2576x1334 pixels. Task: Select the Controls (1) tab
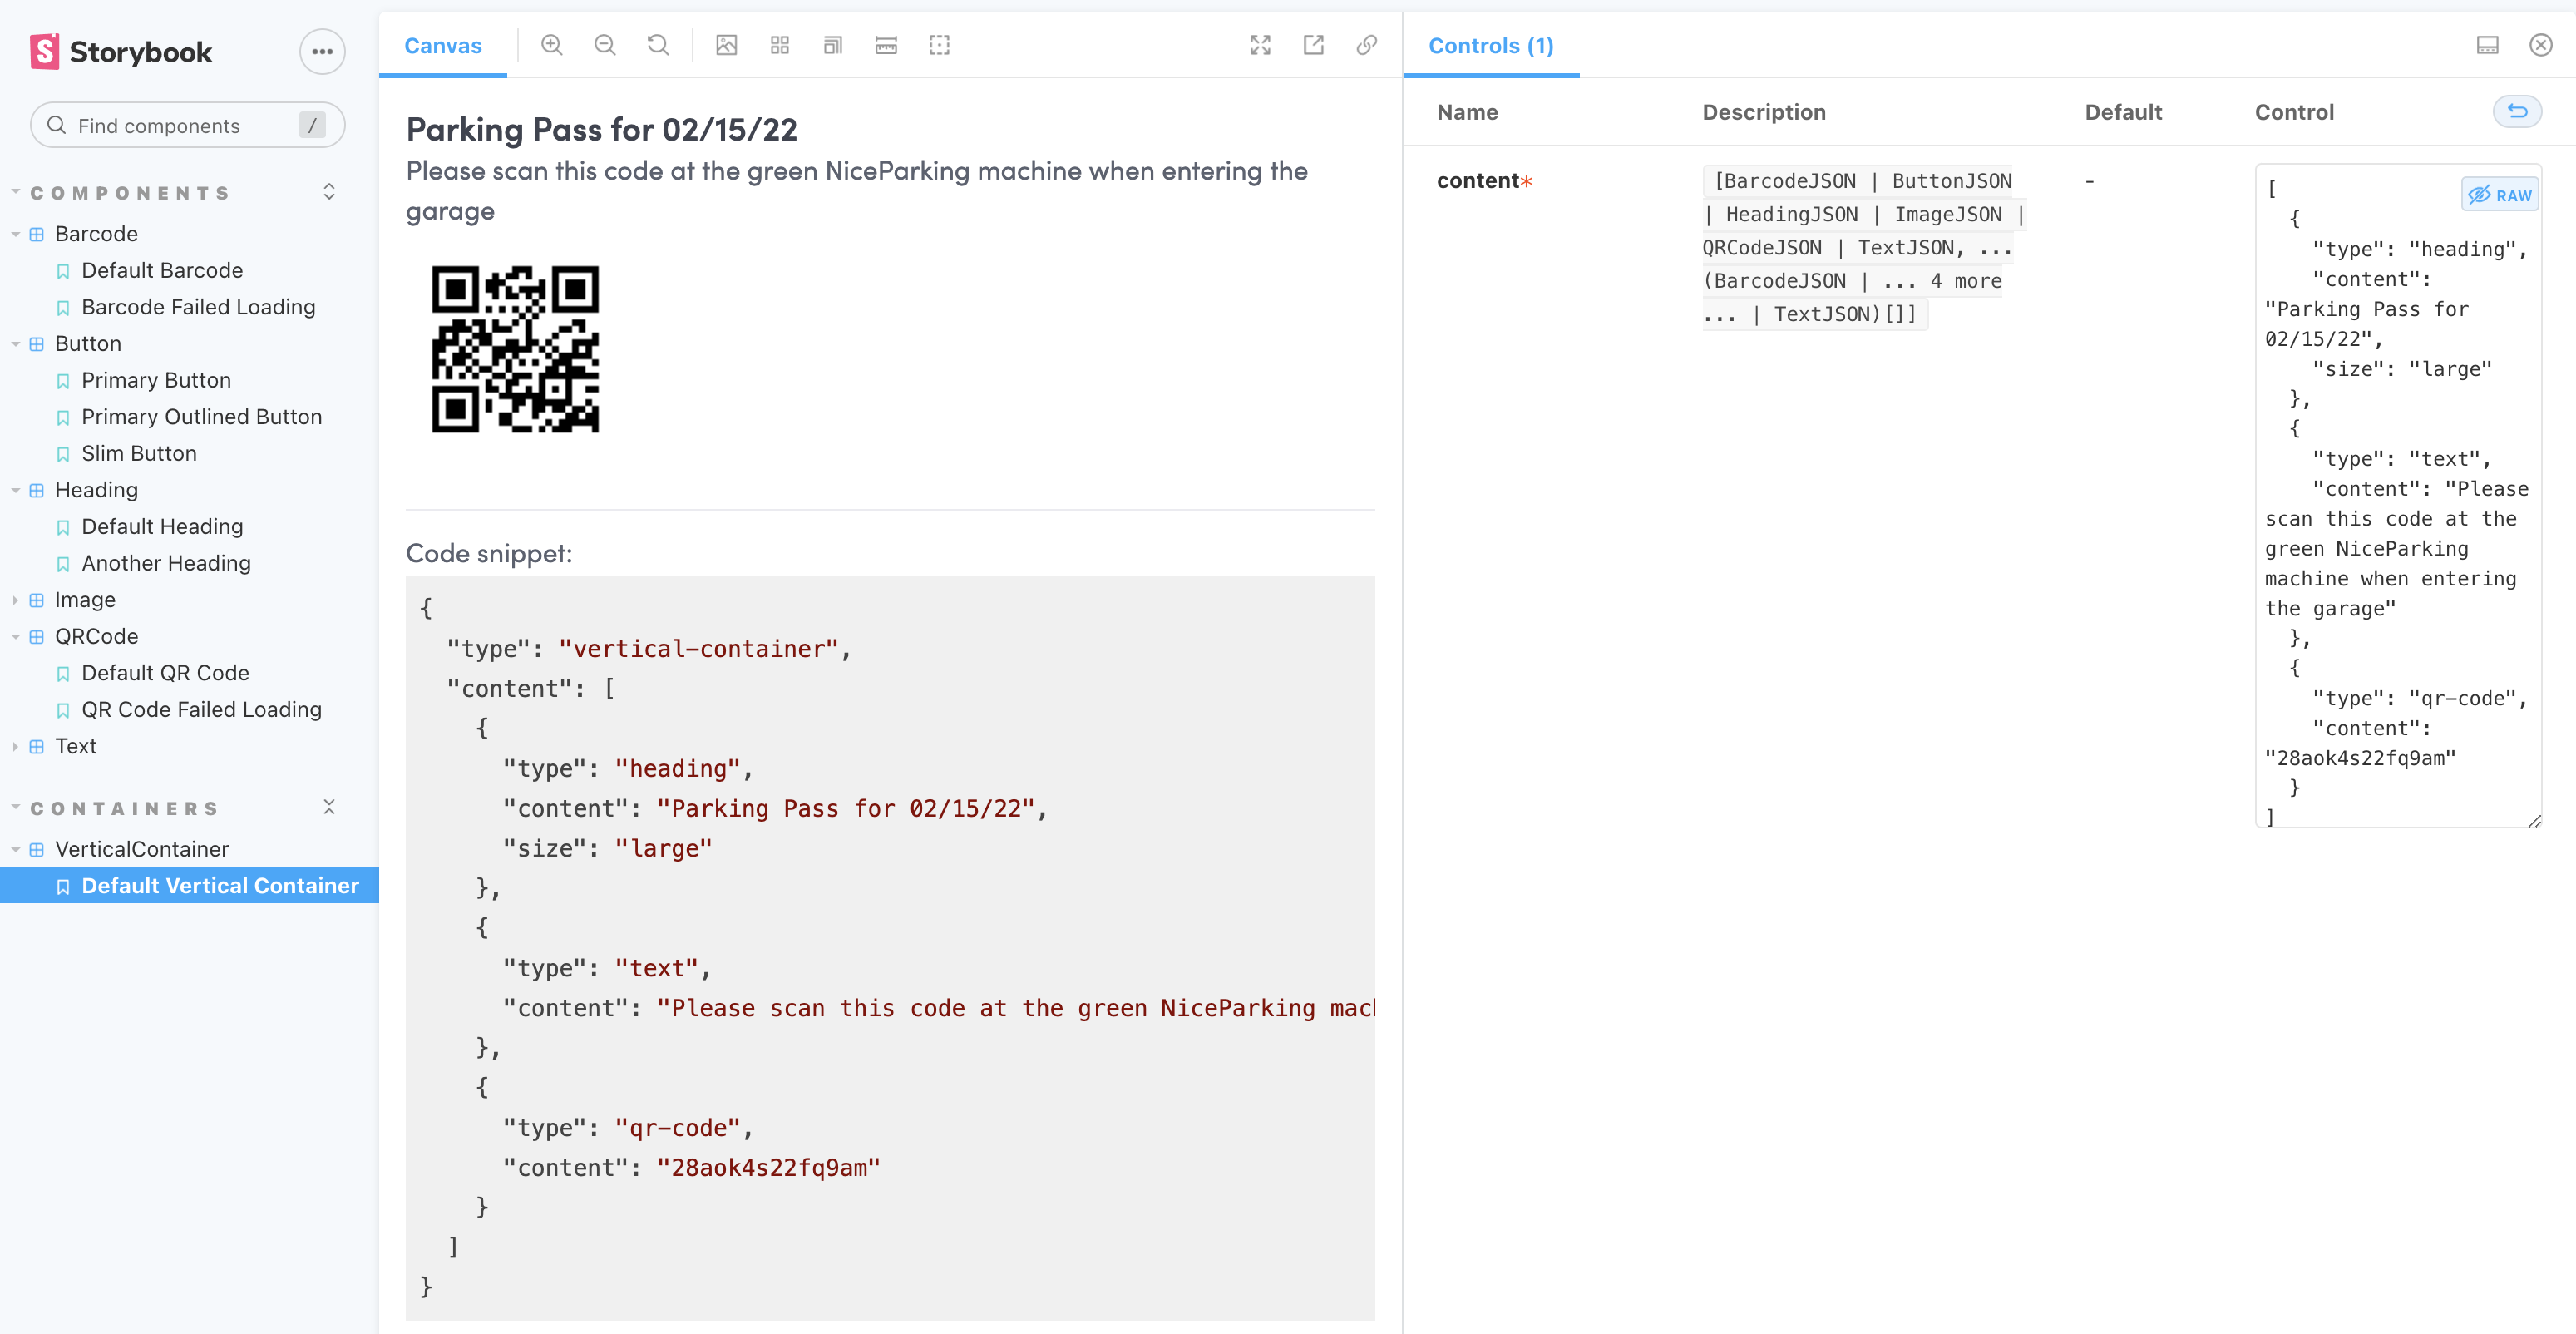(1491, 45)
